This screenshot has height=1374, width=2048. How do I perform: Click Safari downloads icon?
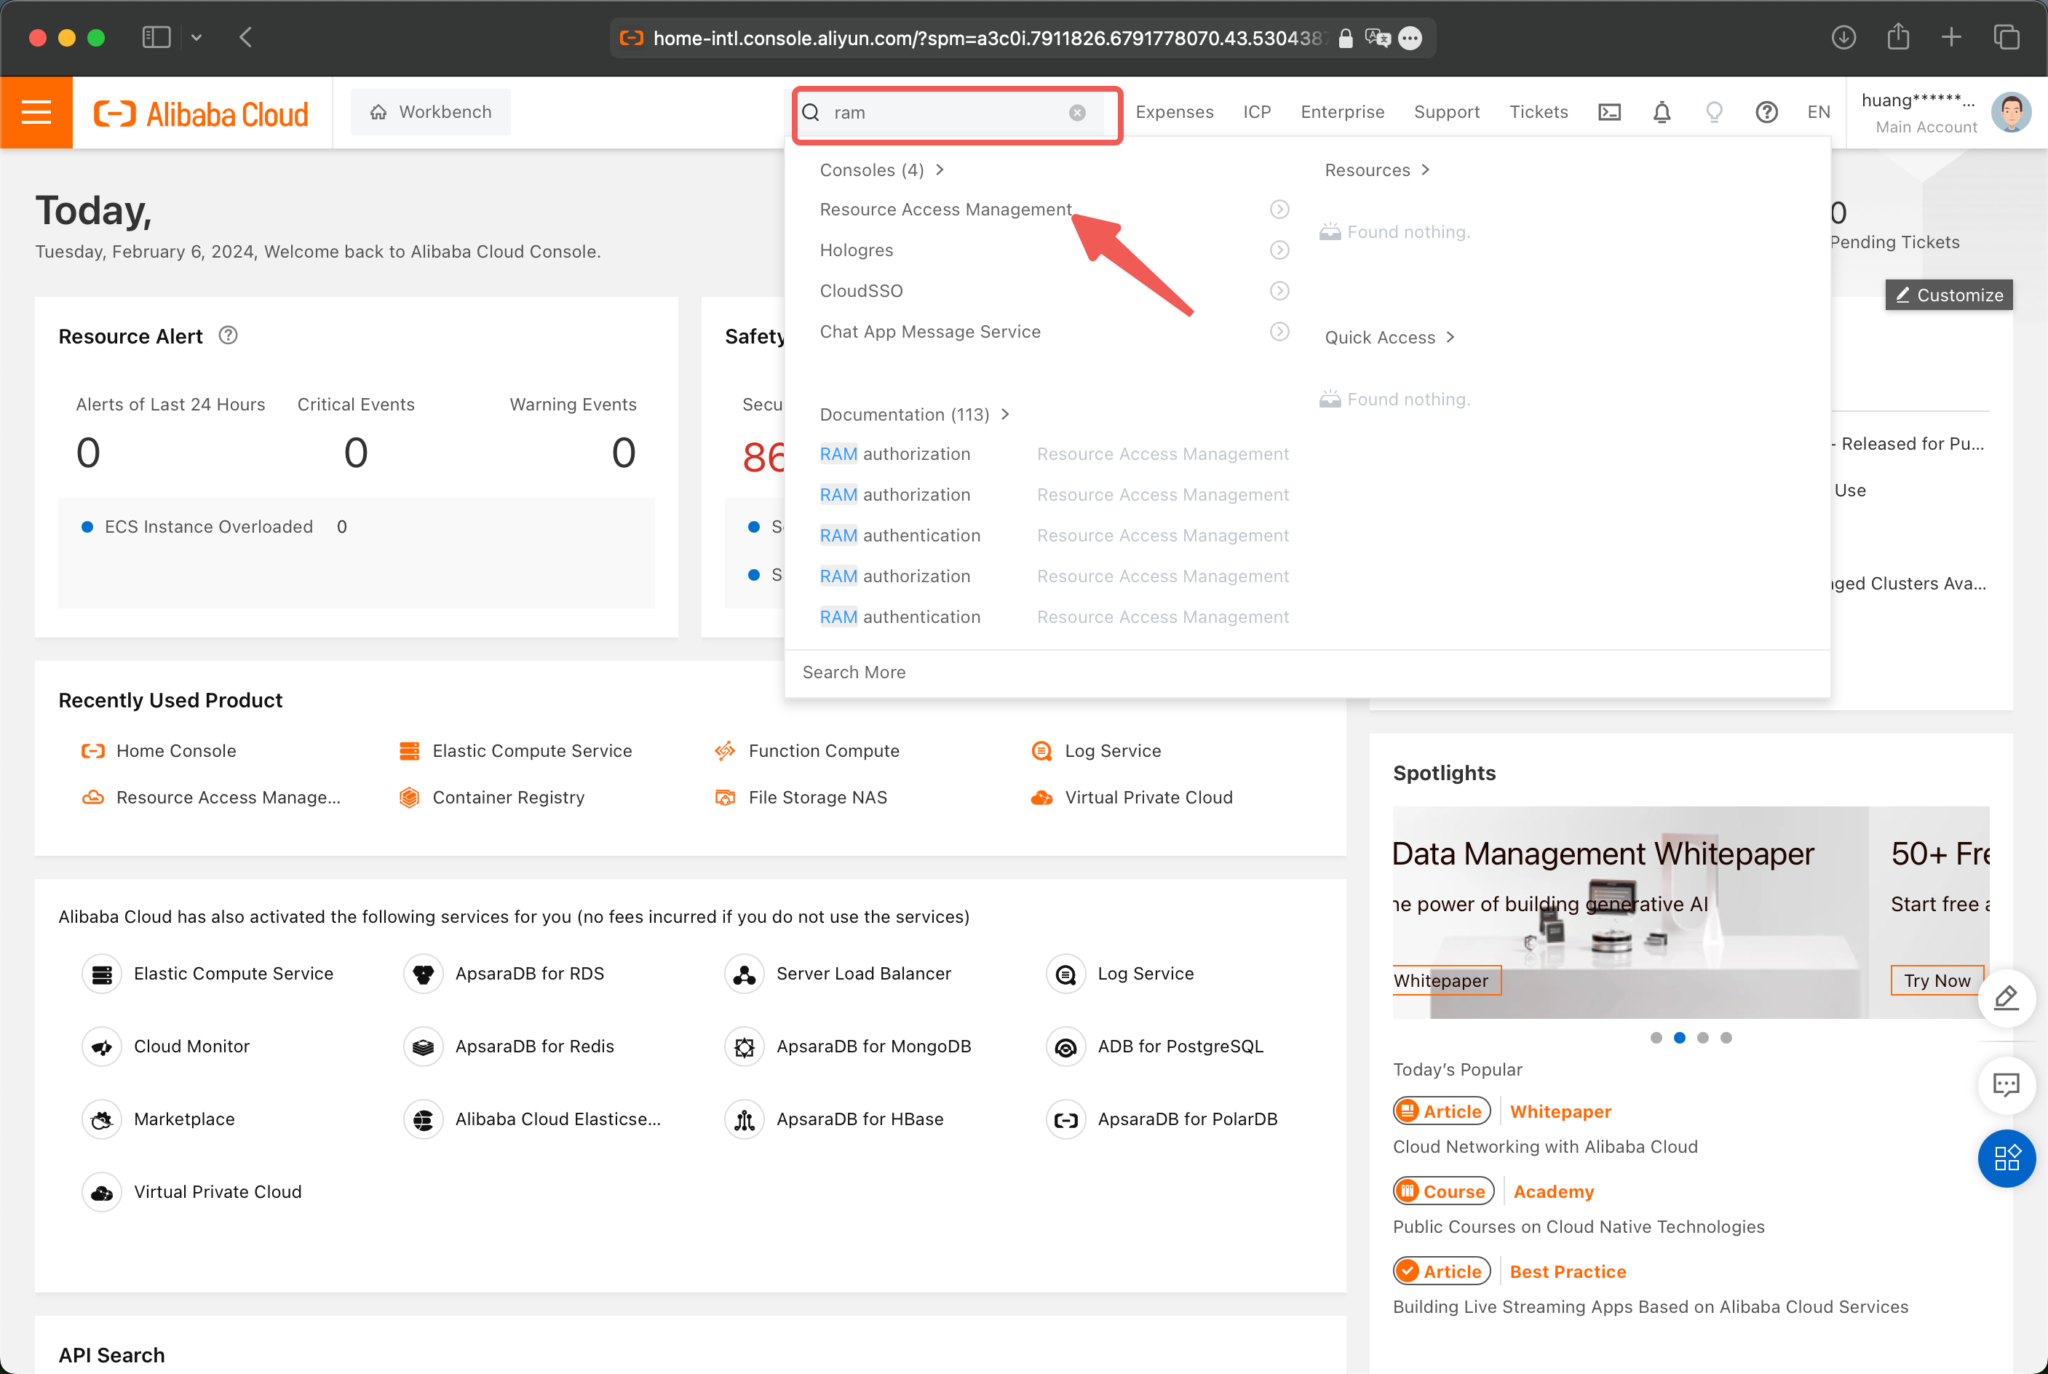(x=1843, y=38)
